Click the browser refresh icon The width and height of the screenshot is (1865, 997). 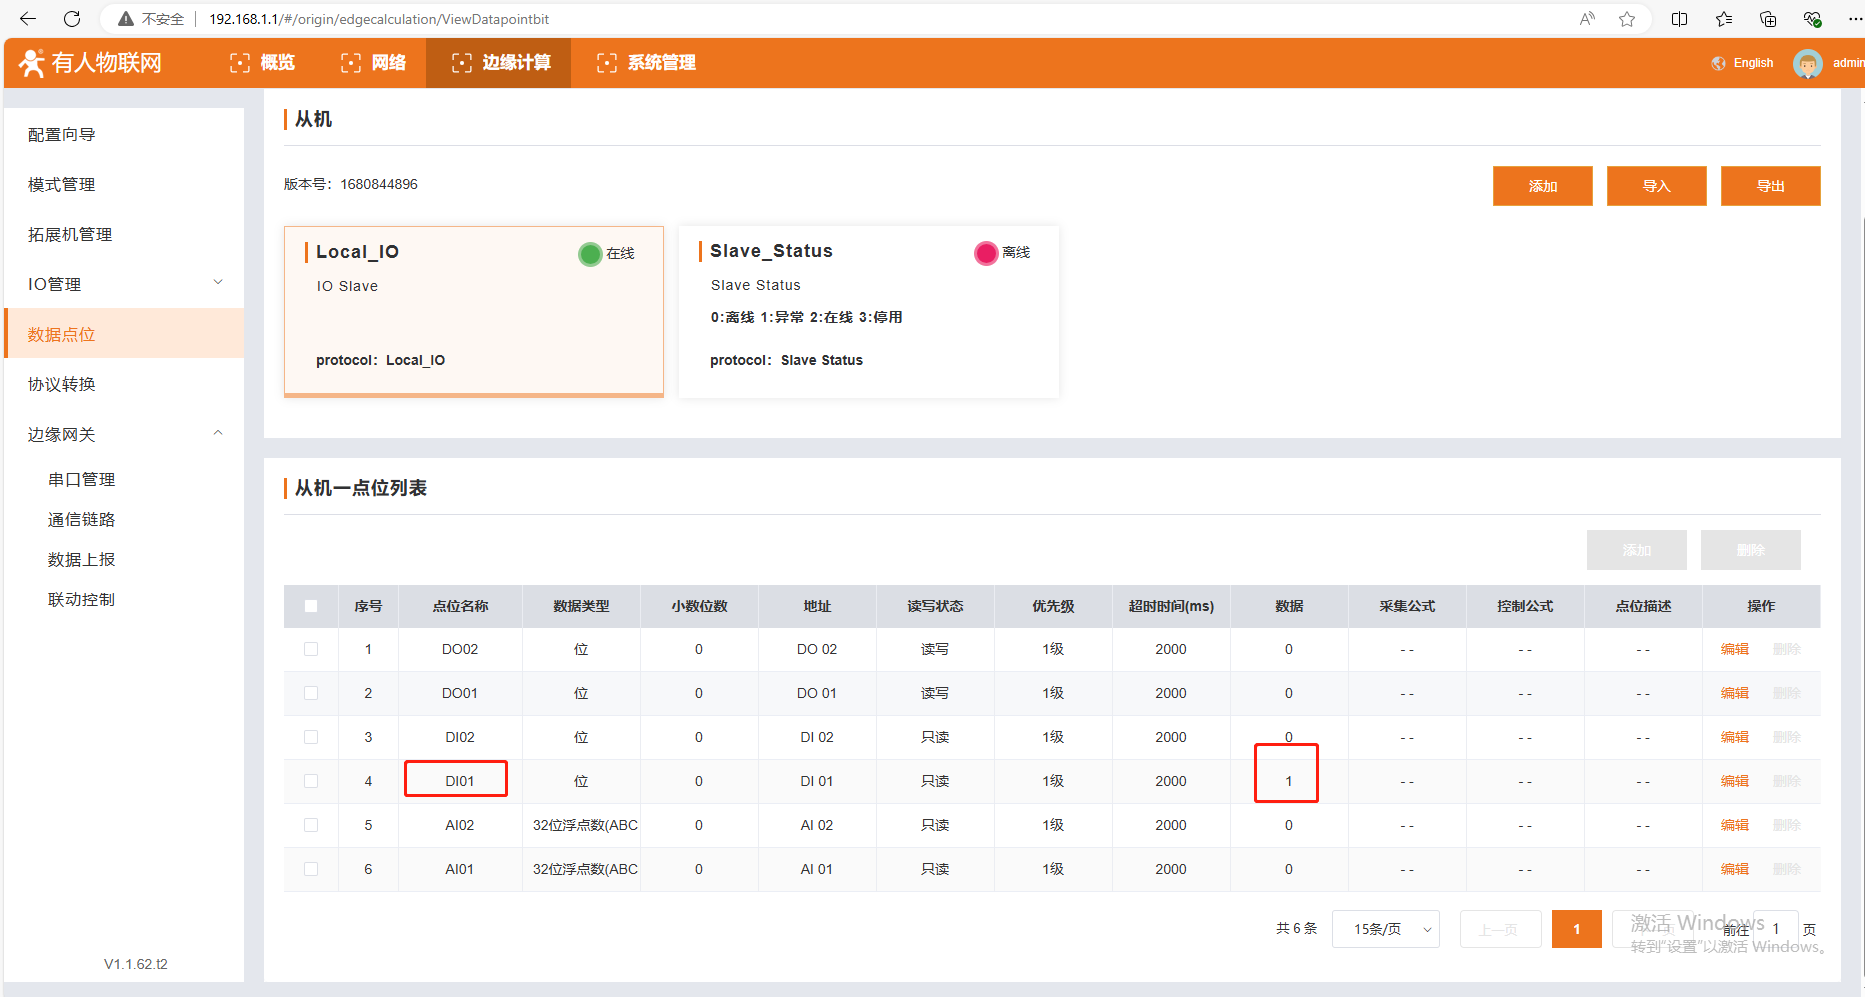click(72, 19)
